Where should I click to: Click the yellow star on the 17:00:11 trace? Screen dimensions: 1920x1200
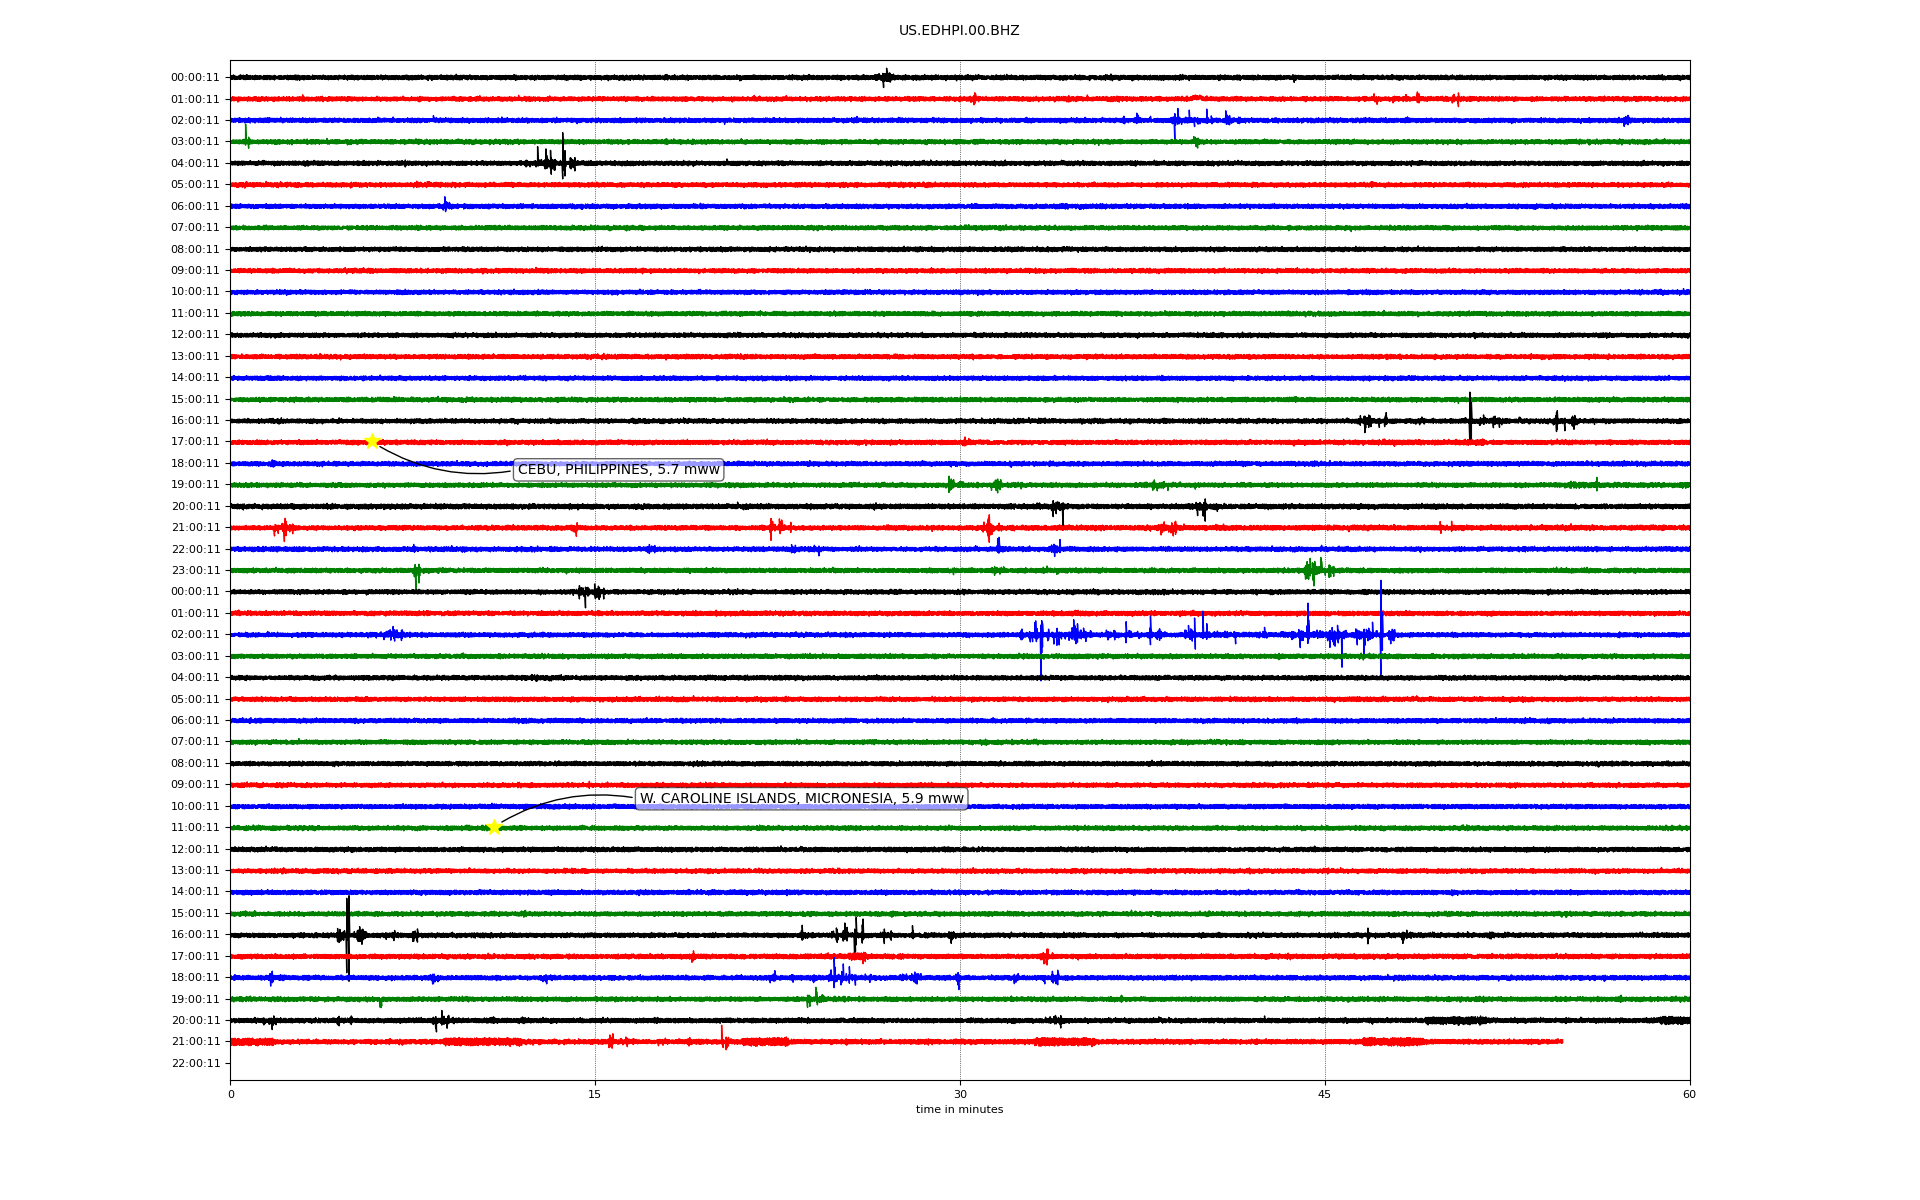pyautogui.click(x=372, y=442)
